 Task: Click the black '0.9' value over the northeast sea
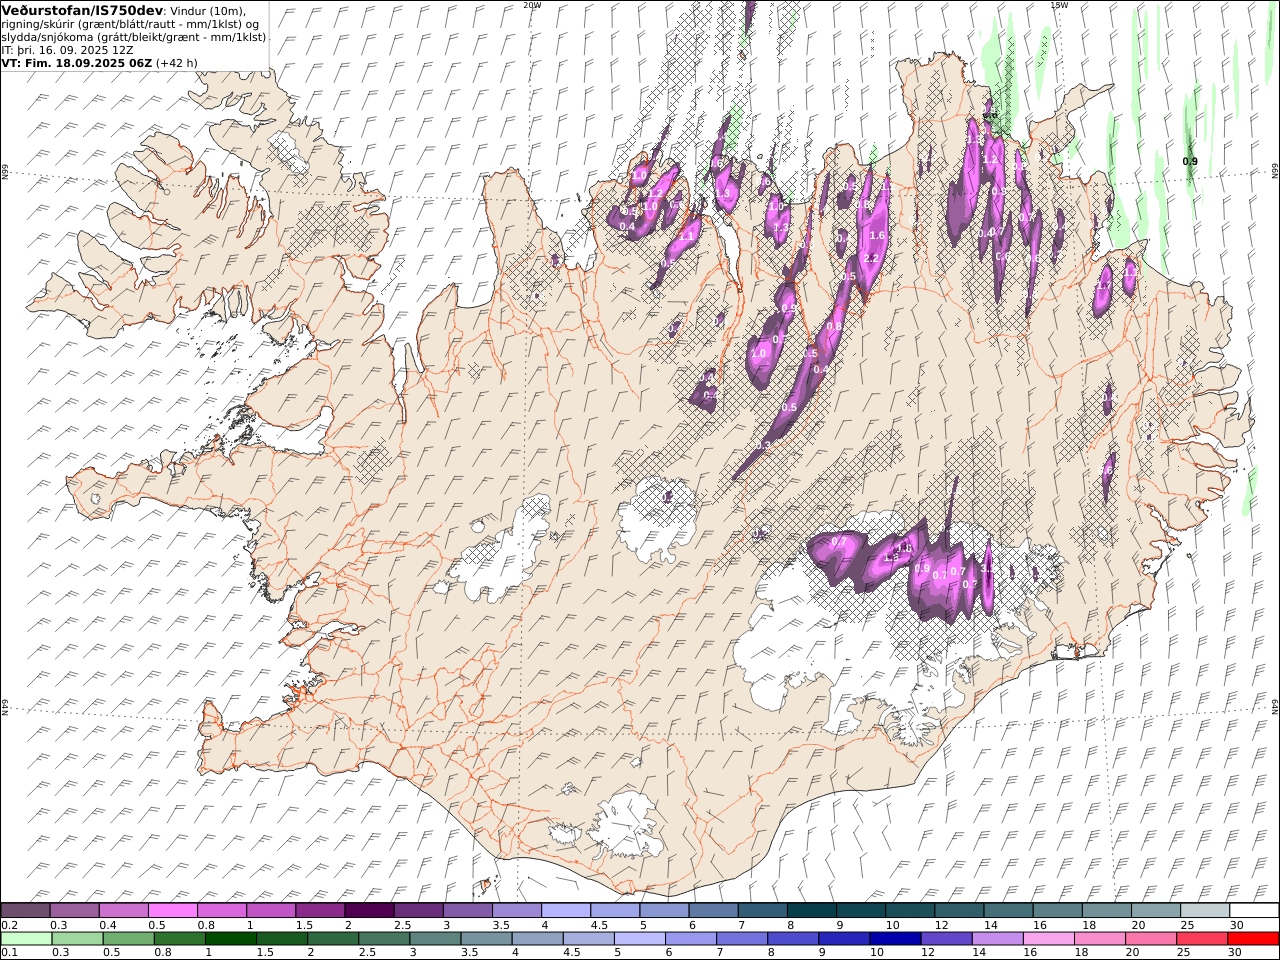click(1190, 161)
